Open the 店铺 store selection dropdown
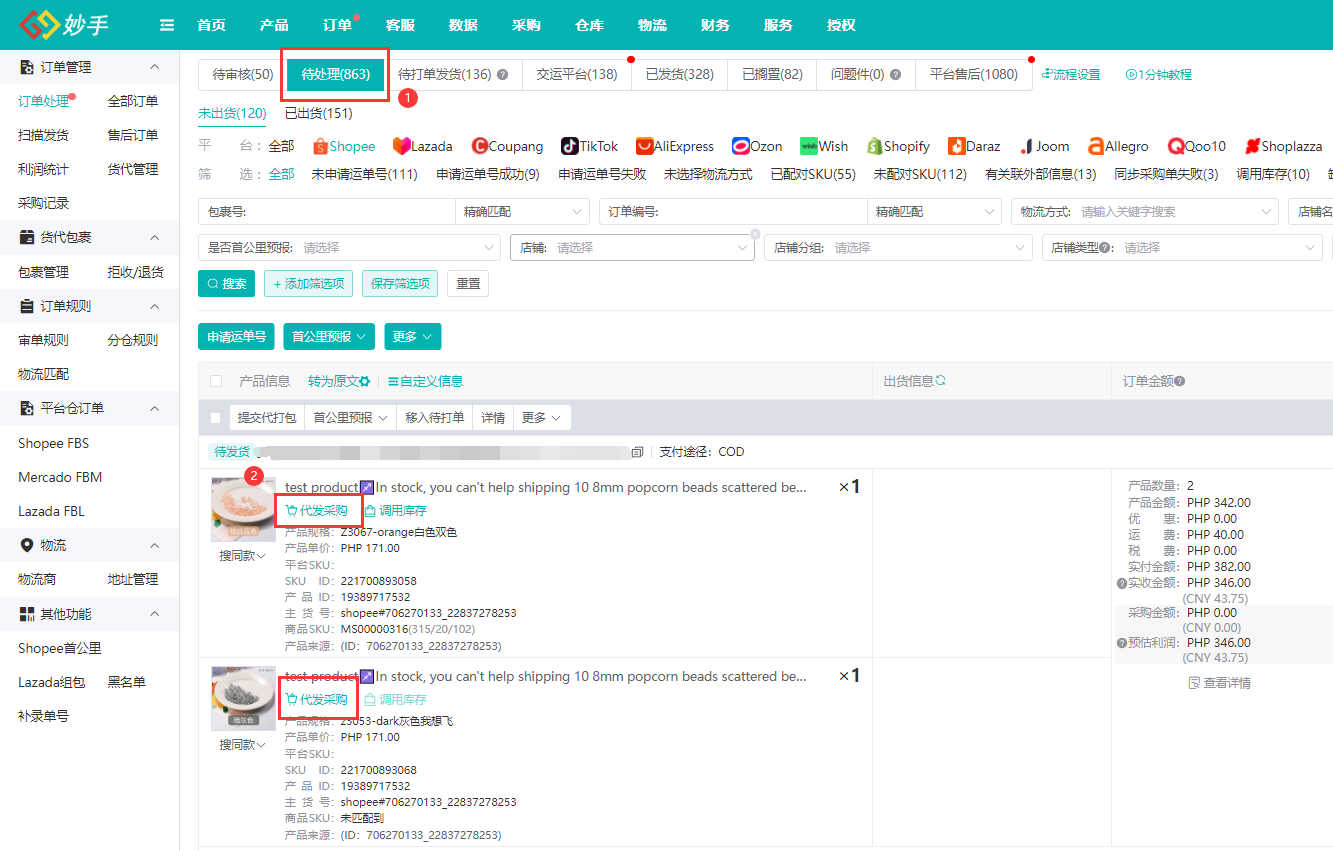The width and height of the screenshot is (1333, 851). coord(632,247)
